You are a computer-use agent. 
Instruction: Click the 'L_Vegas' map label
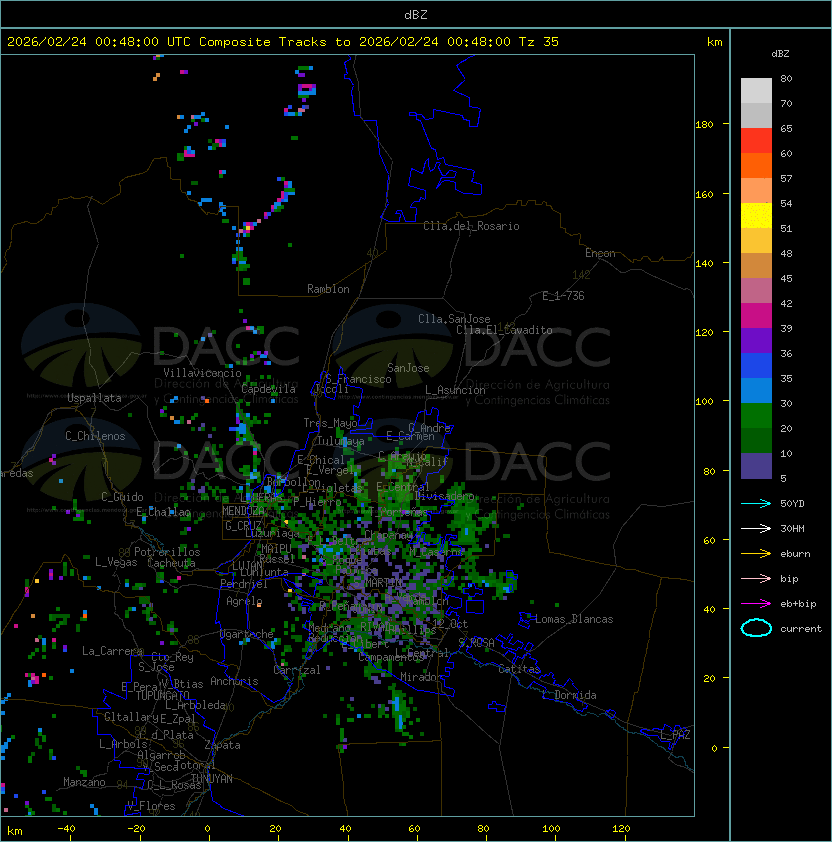coord(116,562)
